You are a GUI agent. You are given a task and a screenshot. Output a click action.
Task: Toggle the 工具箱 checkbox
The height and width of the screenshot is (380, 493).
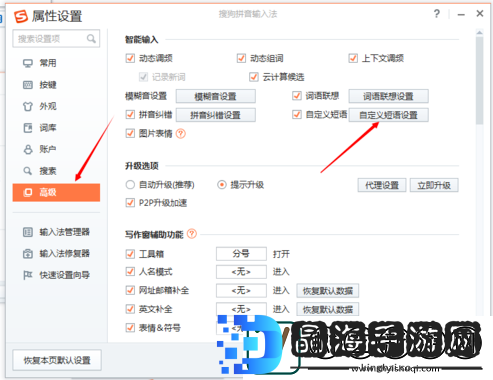pyautogui.click(x=130, y=254)
